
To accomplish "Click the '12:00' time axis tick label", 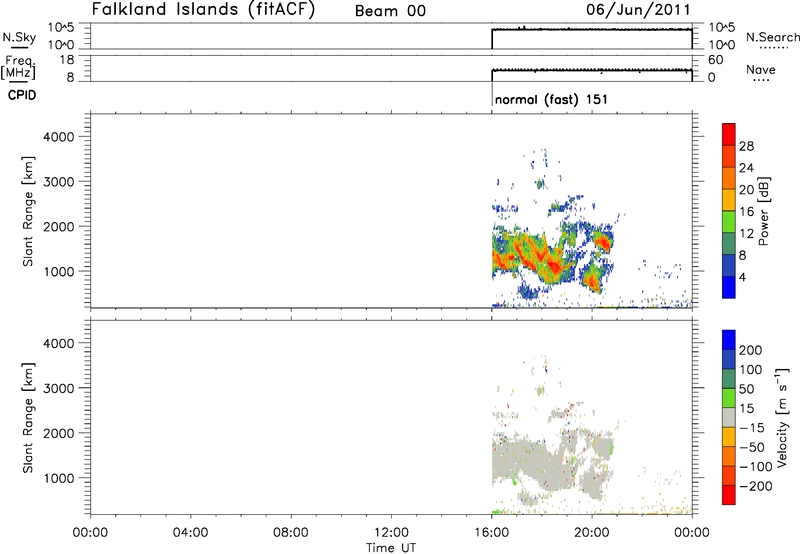I will (x=391, y=533).
